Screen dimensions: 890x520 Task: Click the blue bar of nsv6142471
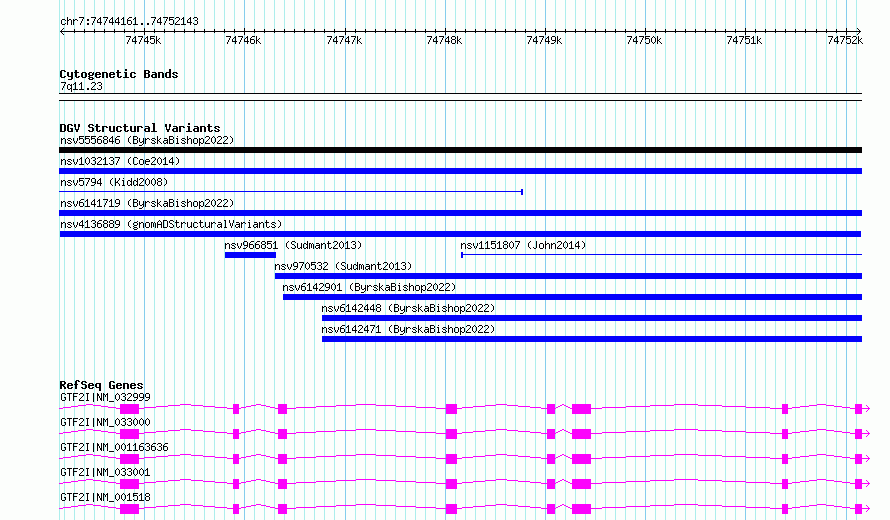[592, 339]
